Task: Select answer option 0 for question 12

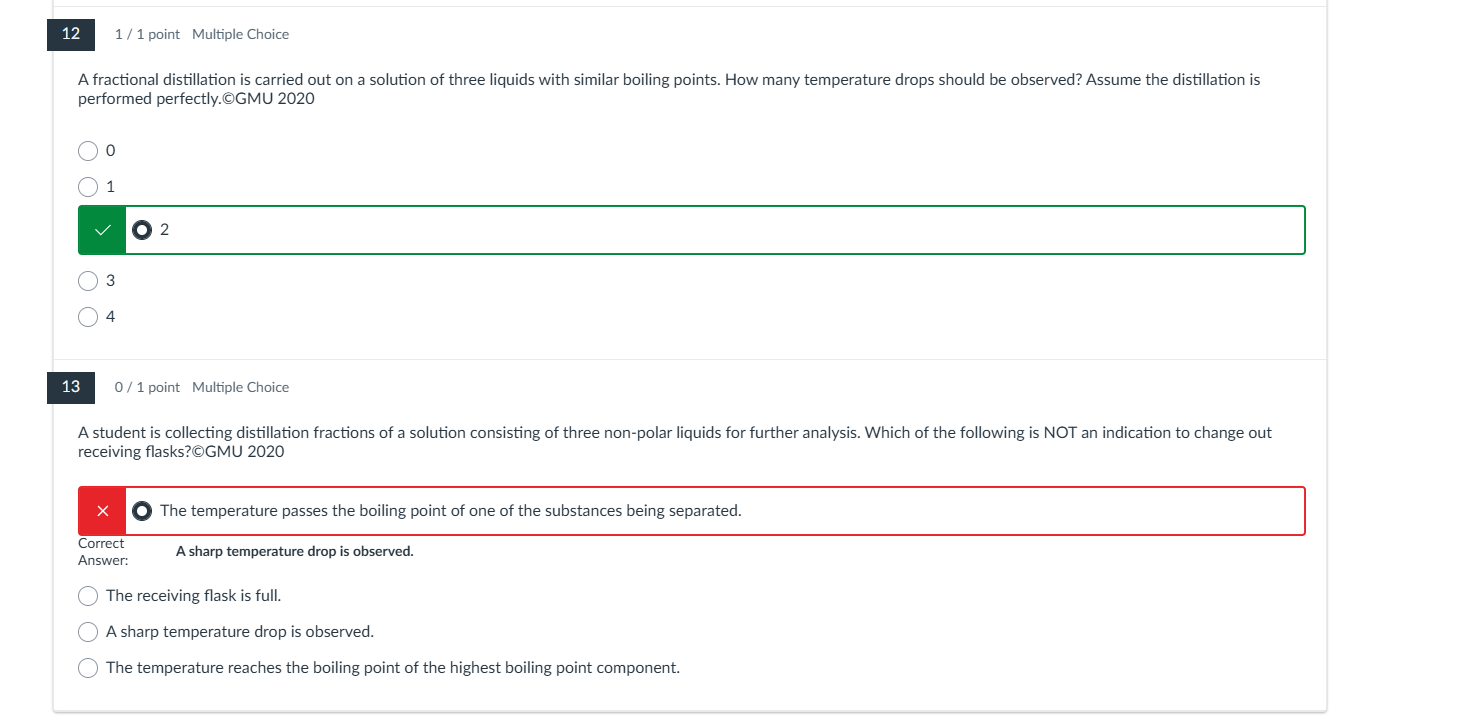Action: point(89,151)
